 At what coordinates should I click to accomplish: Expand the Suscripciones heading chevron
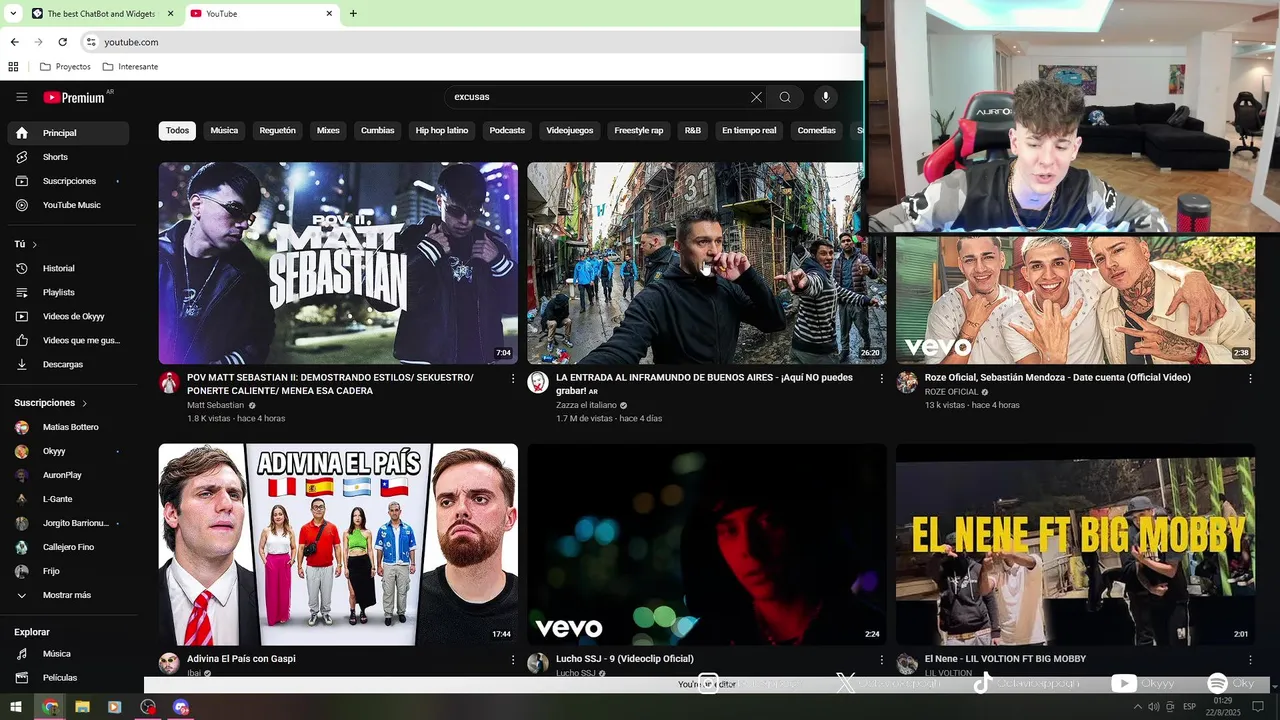click(84, 403)
